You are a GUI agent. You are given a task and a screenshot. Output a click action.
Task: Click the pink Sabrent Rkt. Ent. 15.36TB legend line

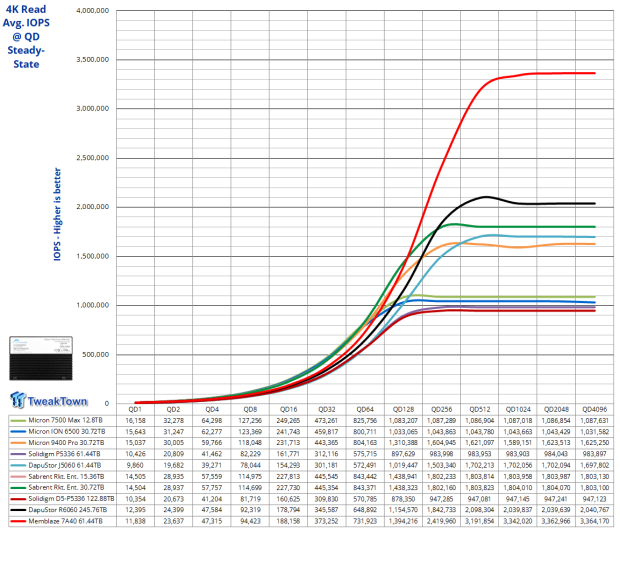tap(18, 477)
